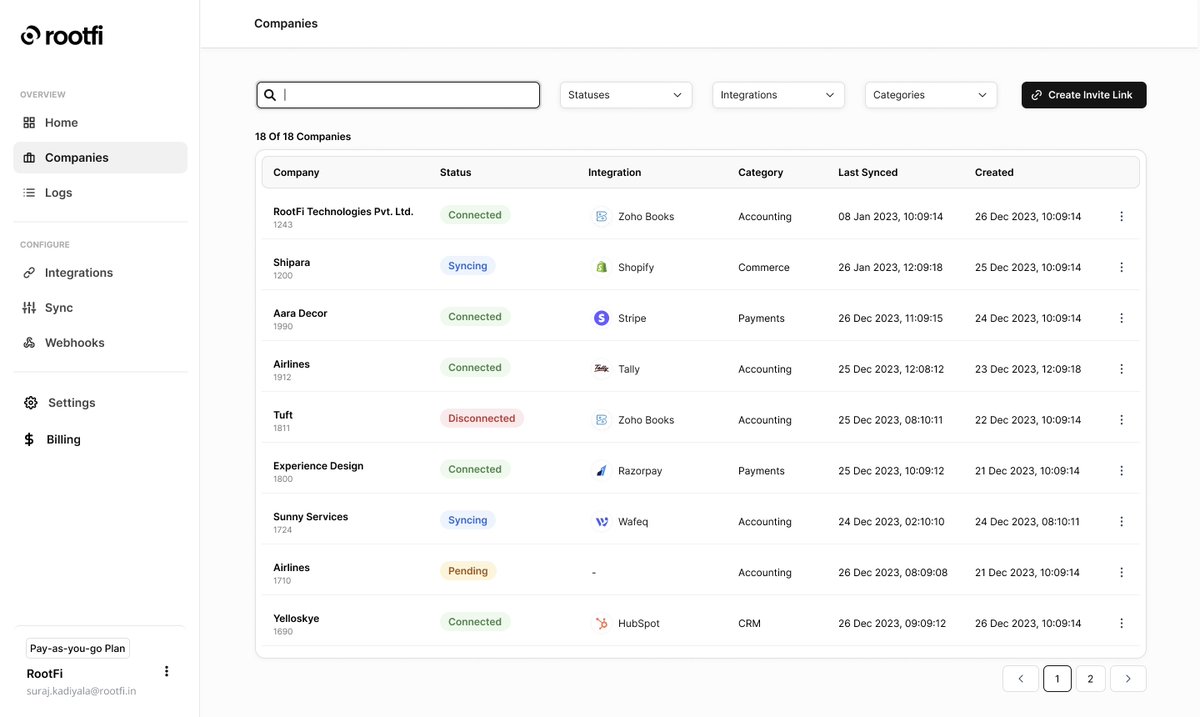1200x717 pixels.
Task: Go to previous page arrow
Action: point(1020,679)
